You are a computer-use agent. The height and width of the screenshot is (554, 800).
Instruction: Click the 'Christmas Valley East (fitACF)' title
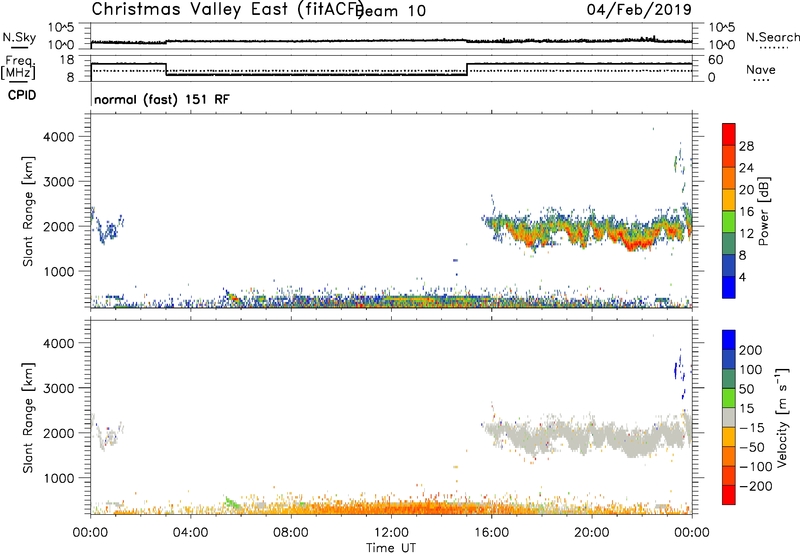[228, 10]
